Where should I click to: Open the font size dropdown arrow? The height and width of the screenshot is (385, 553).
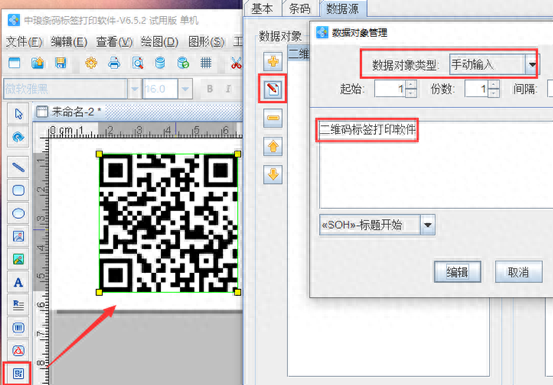(185, 89)
